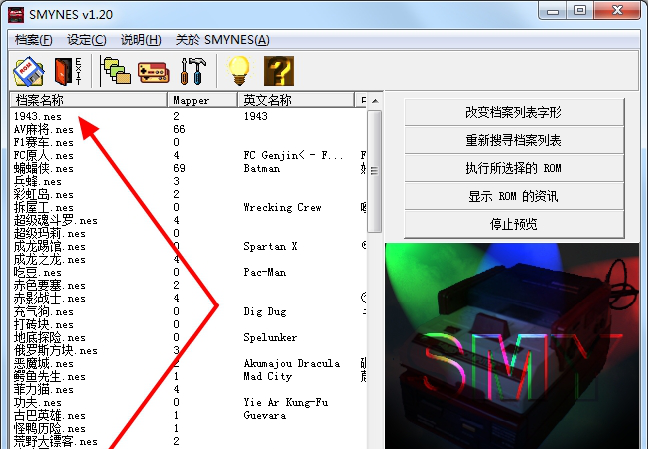Select 超级魂斗罗.nes in the file list
Viewport: 648px width, 466px height.
(x=55, y=221)
